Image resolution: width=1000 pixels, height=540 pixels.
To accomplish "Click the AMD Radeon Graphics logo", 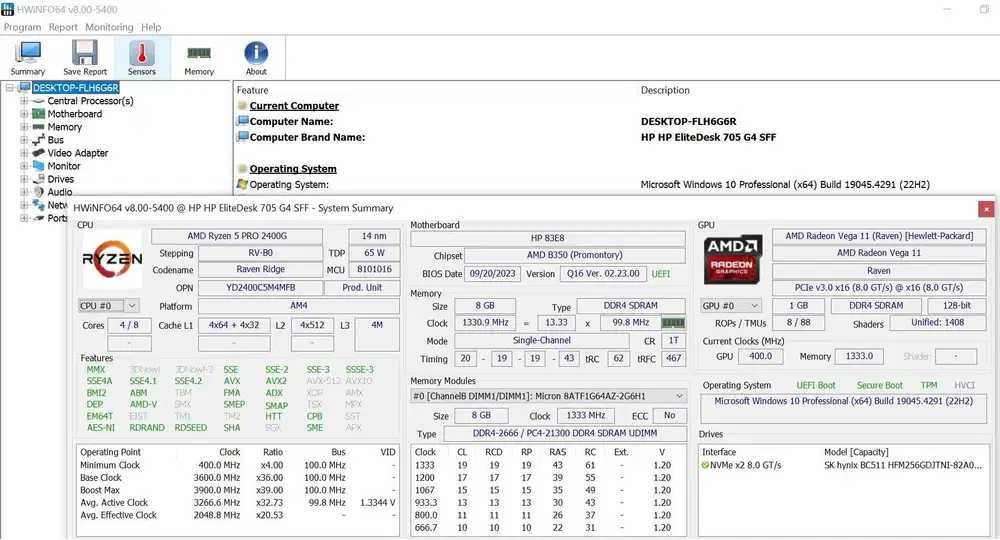I will tap(732, 260).
